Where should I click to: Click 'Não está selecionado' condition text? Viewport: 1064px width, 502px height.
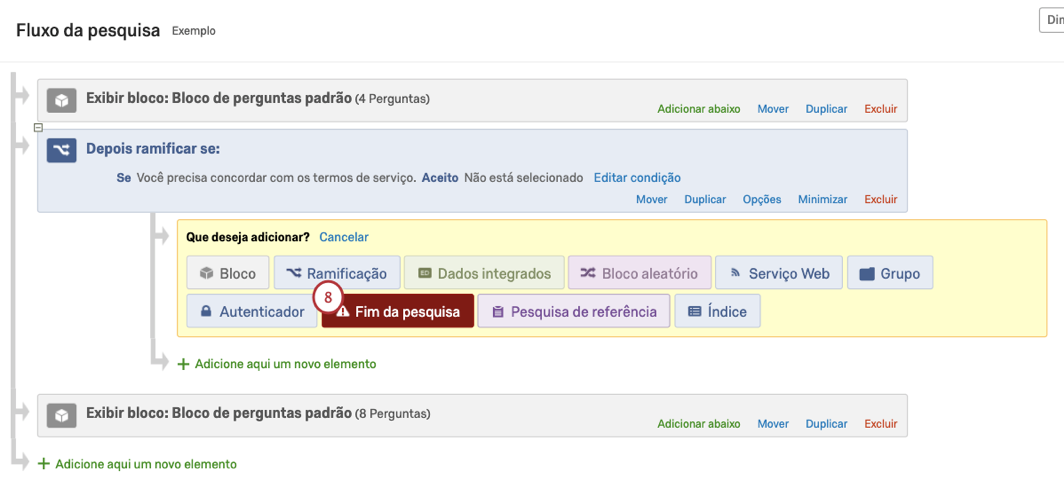(x=524, y=178)
